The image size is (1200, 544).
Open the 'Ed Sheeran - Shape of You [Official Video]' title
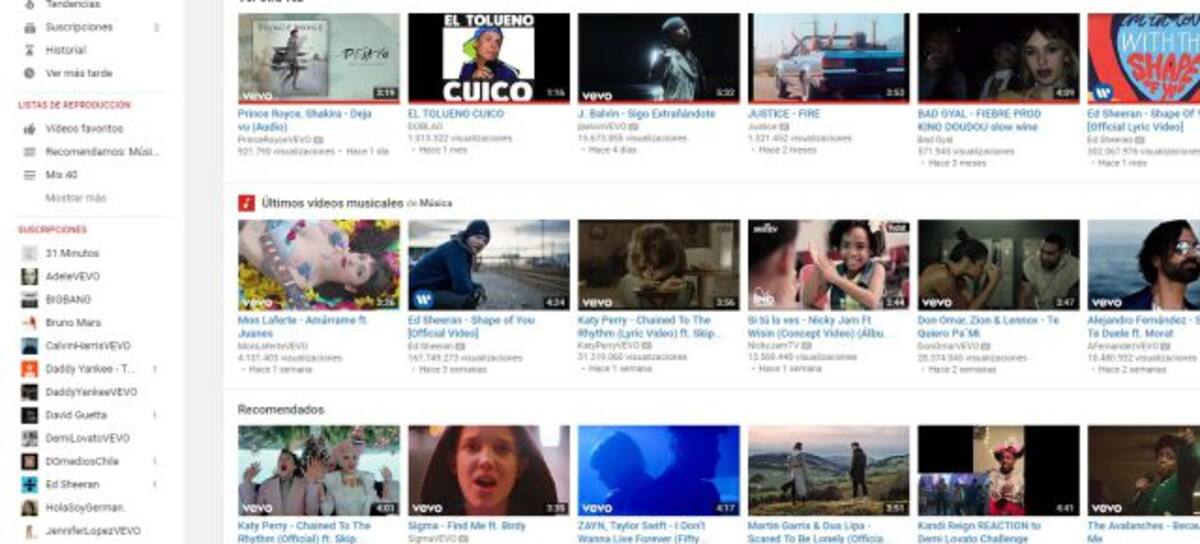coord(470,327)
